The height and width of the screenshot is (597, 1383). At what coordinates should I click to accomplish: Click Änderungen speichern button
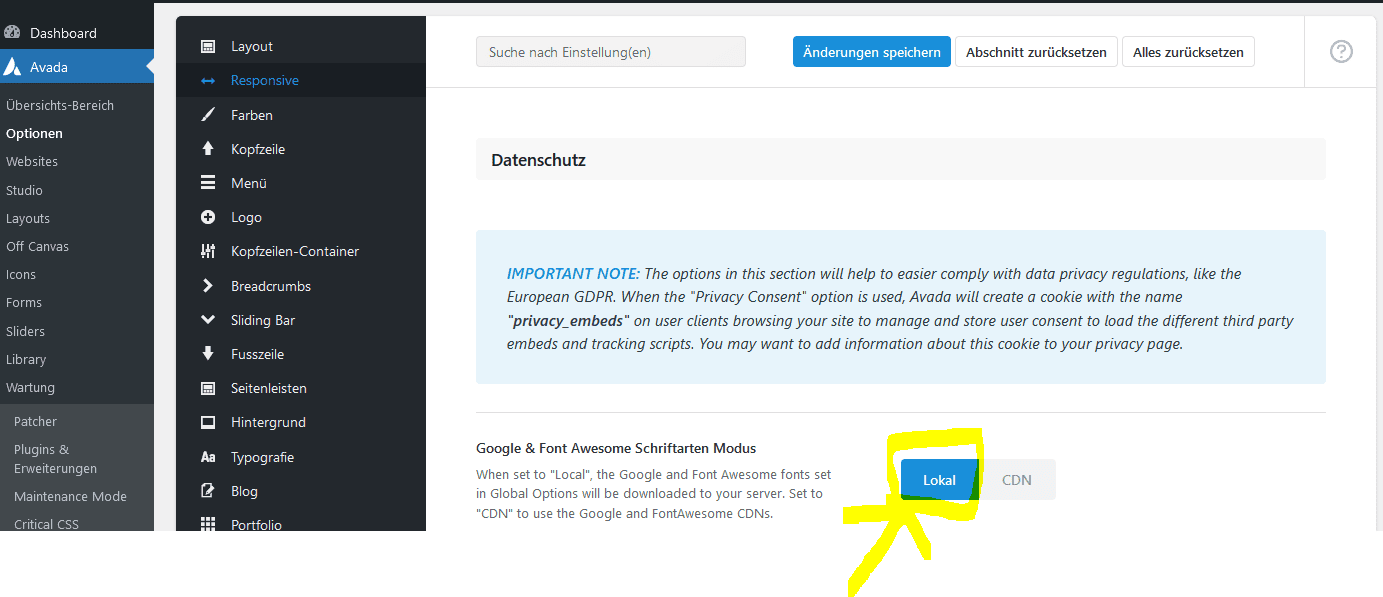click(871, 52)
